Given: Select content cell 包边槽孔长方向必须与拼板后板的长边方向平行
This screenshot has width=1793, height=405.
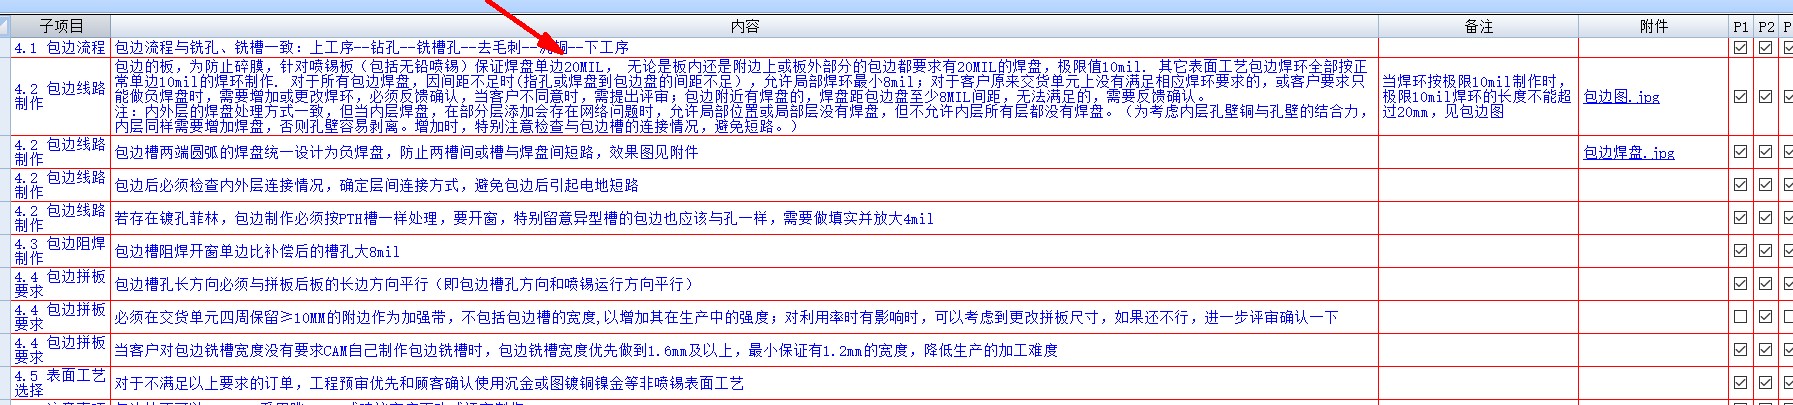Looking at the screenshot, I should (744, 284).
